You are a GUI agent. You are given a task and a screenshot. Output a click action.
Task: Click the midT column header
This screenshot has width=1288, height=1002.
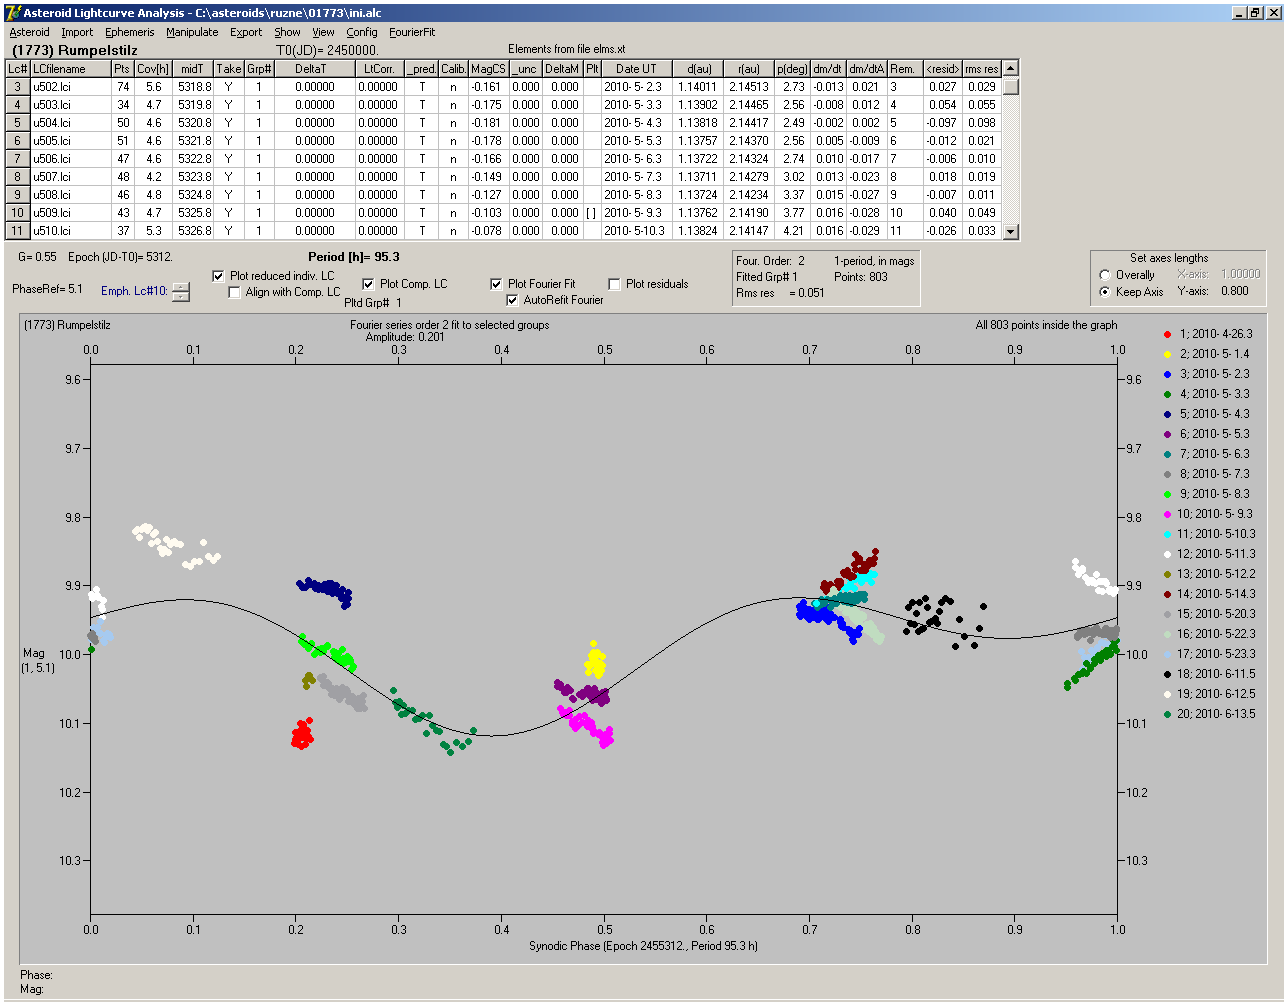(192, 69)
